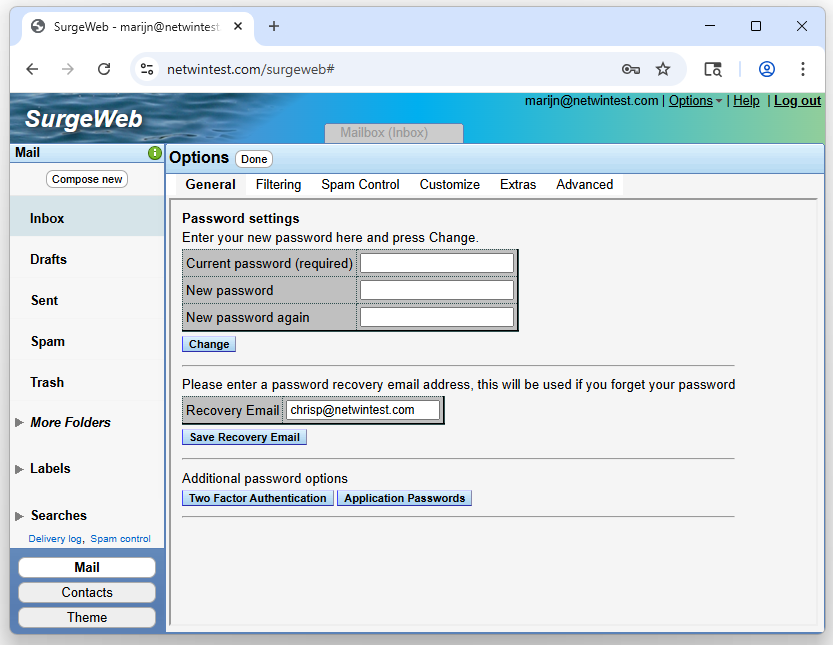This screenshot has height=645, width=833.
Task: Go back using the browser back arrow
Action: (x=32, y=69)
